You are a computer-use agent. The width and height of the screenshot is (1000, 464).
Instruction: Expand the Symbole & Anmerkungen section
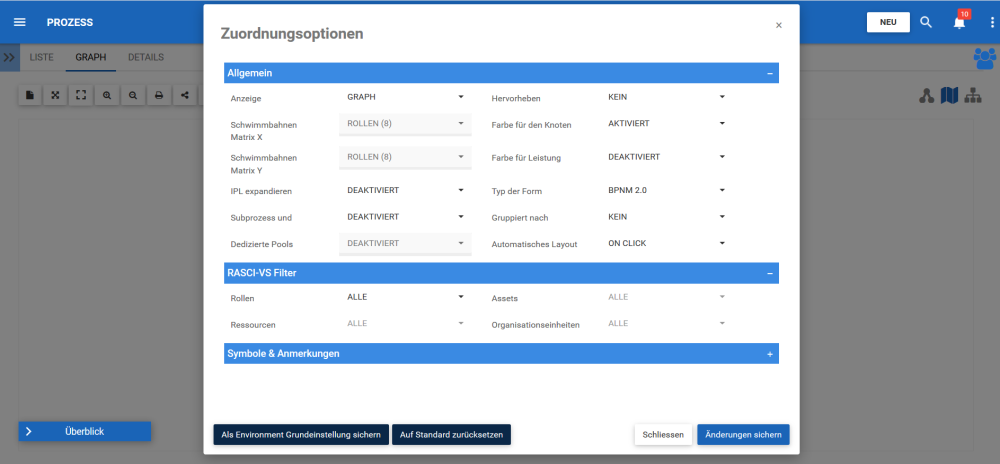point(770,354)
